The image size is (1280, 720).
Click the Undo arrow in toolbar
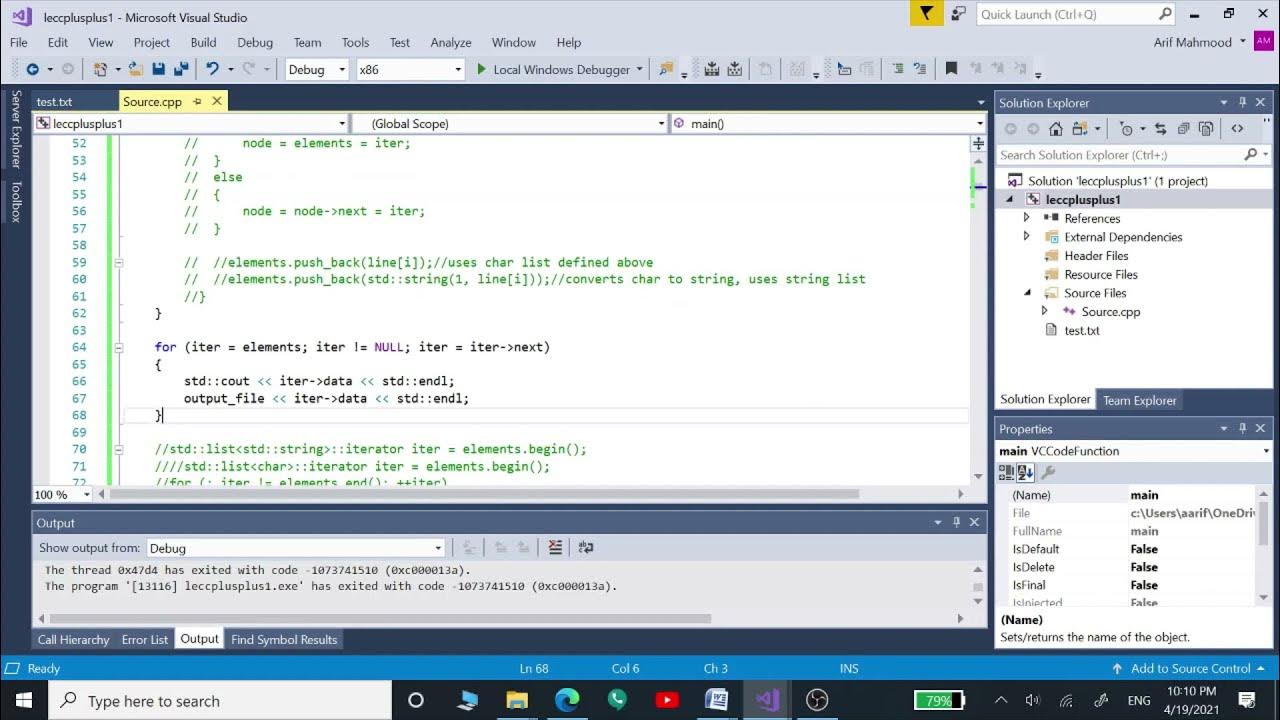pyautogui.click(x=212, y=69)
